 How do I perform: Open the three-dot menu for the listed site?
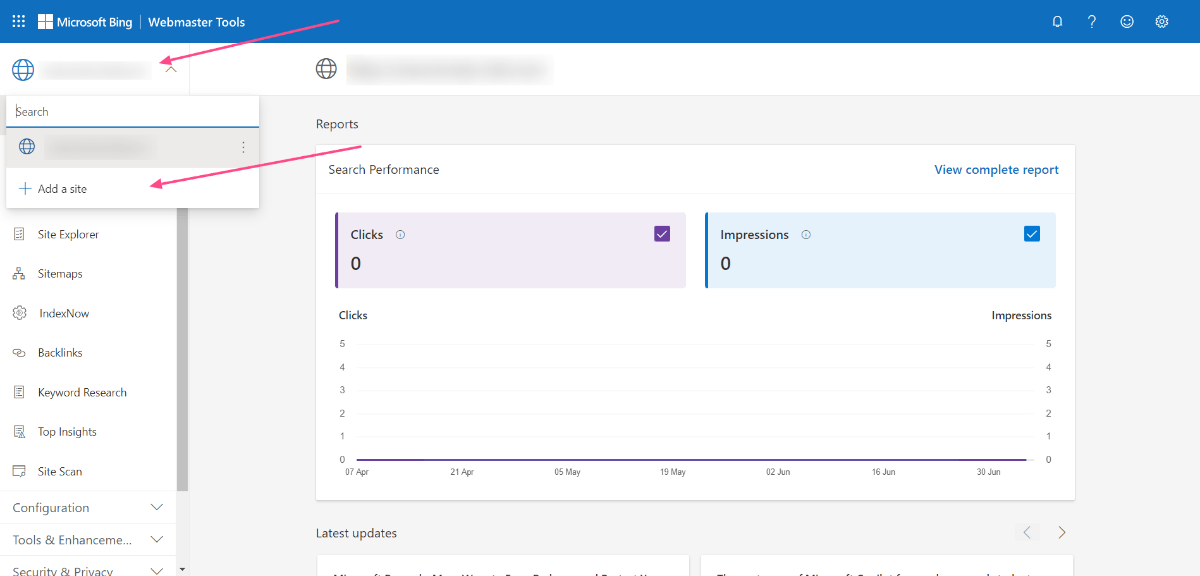(243, 147)
